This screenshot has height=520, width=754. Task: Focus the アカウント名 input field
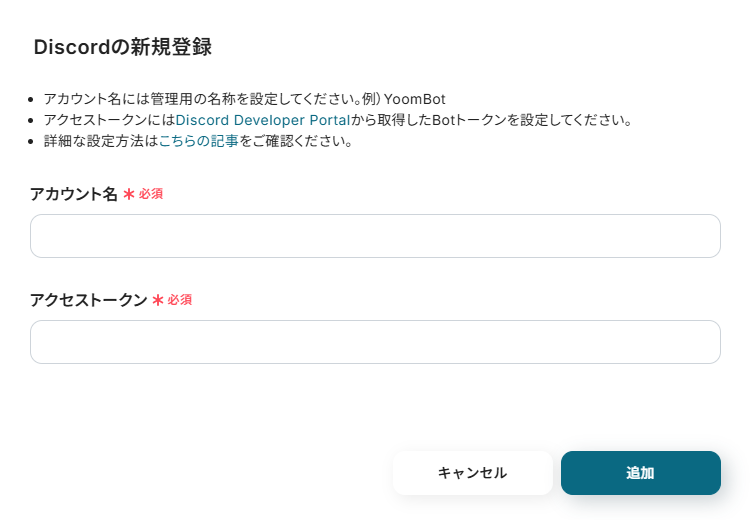375,236
